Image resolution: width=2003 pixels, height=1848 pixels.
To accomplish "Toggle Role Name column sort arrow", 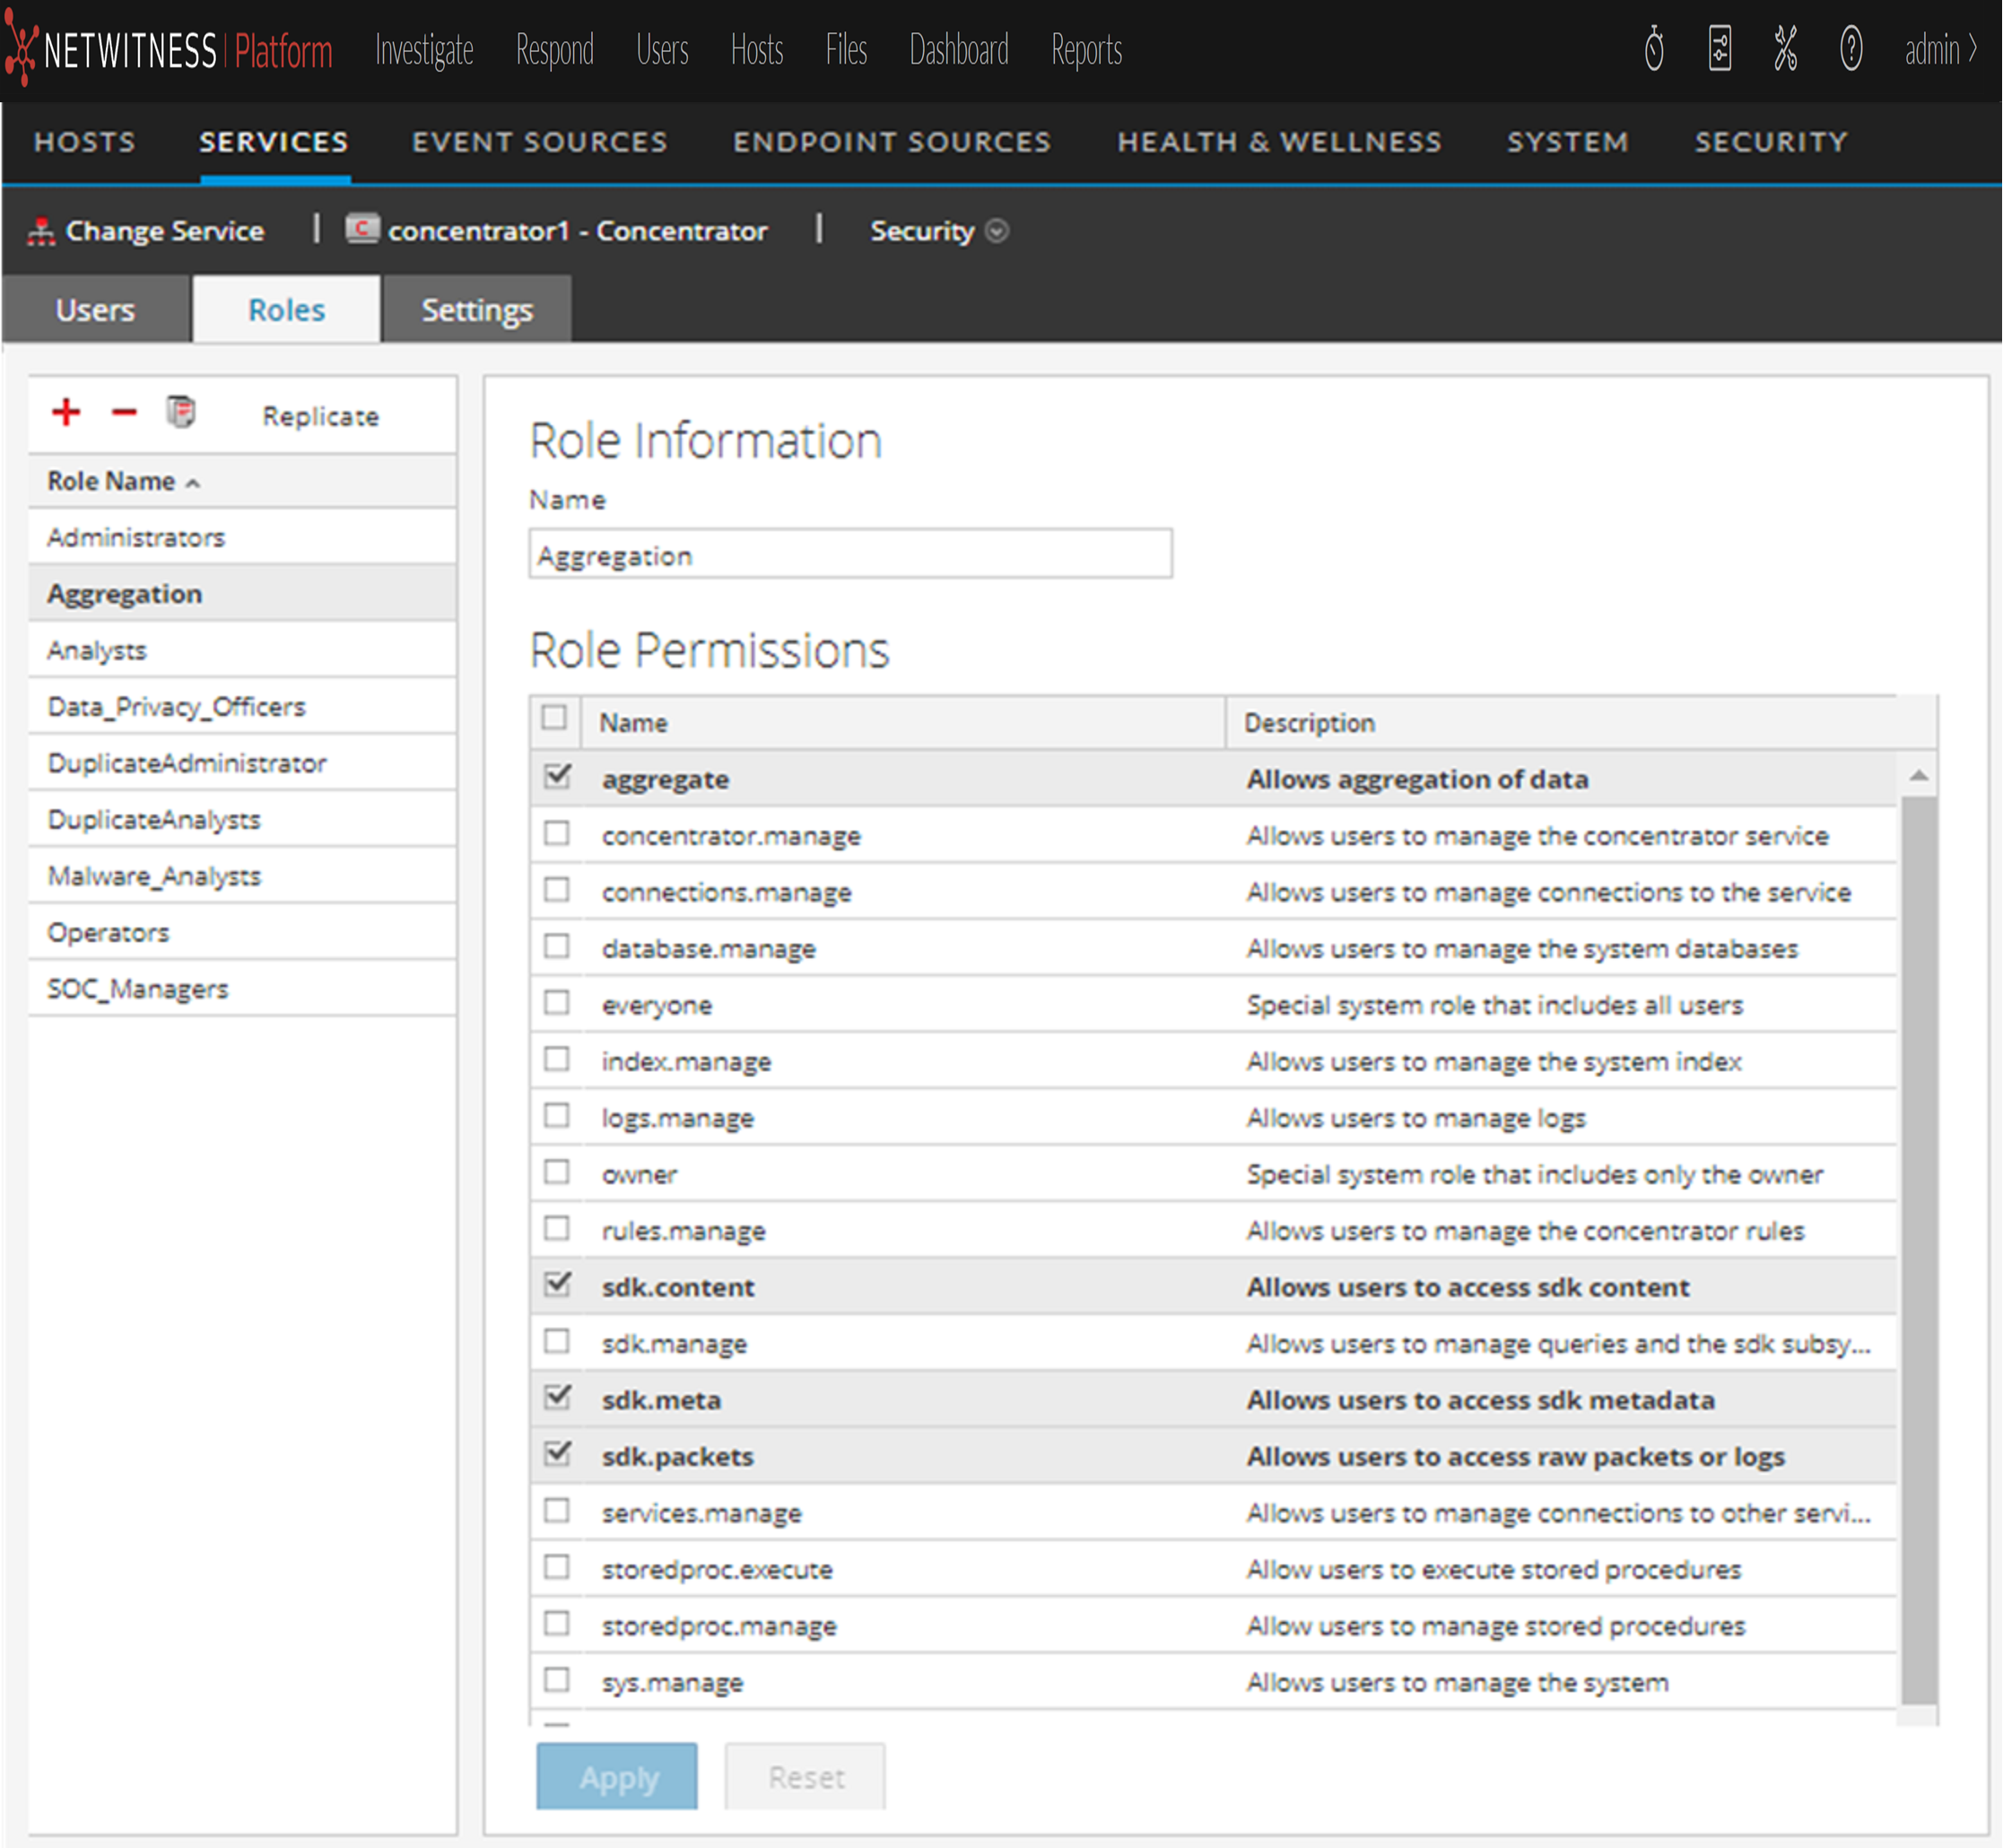I will click(193, 483).
